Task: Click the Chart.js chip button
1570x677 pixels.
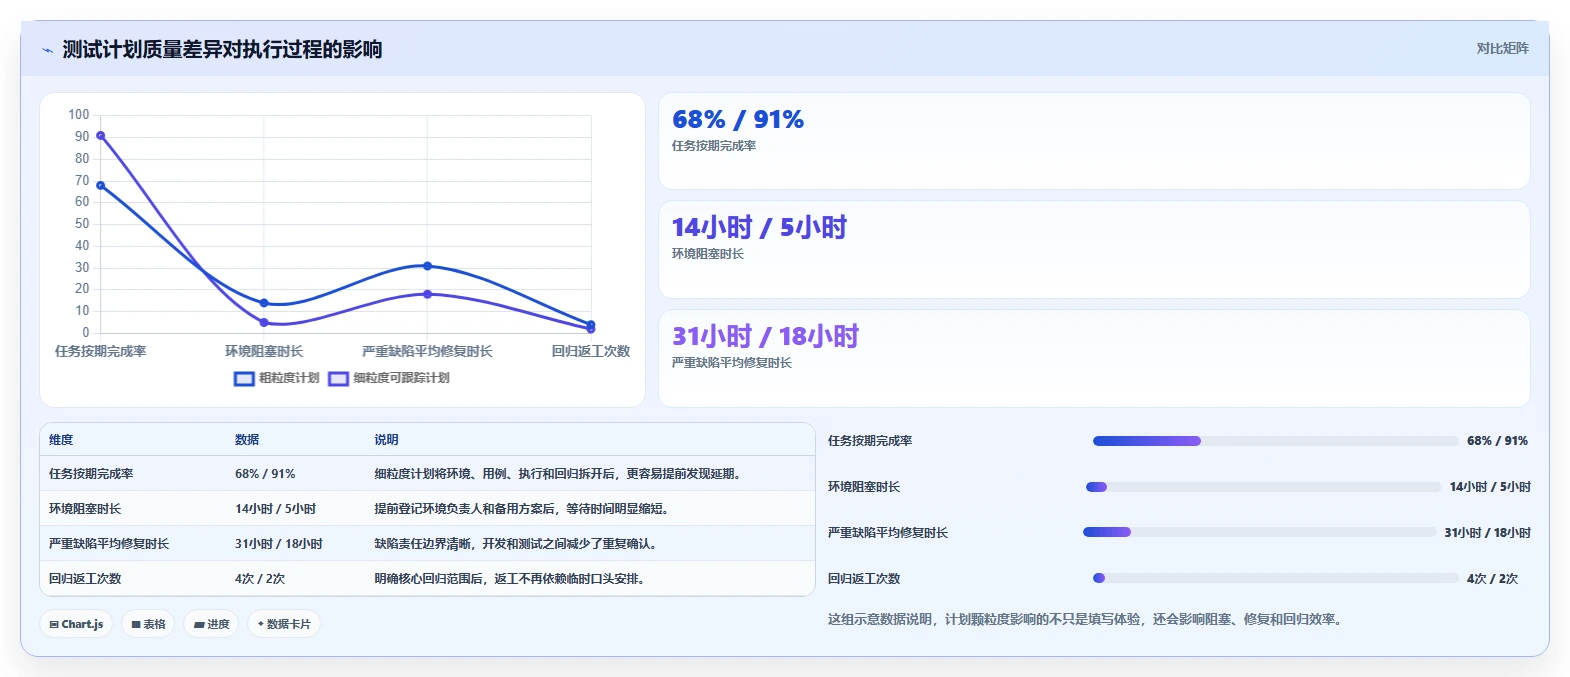Action: 76,624
